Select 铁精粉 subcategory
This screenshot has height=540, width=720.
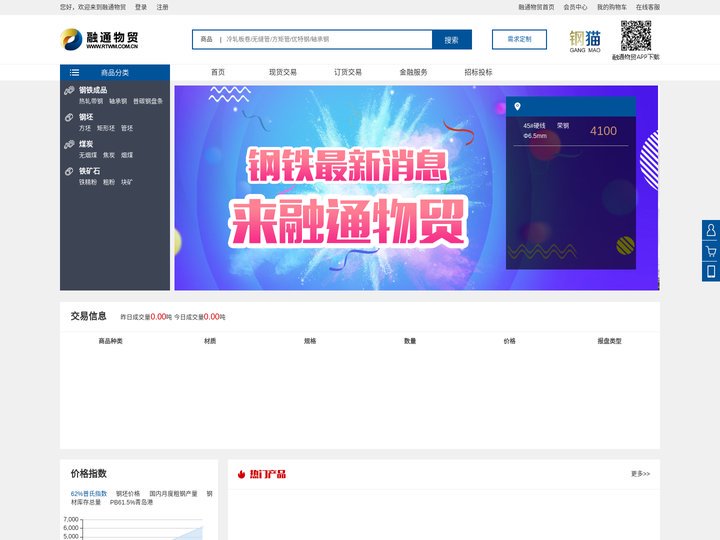(x=88, y=182)
